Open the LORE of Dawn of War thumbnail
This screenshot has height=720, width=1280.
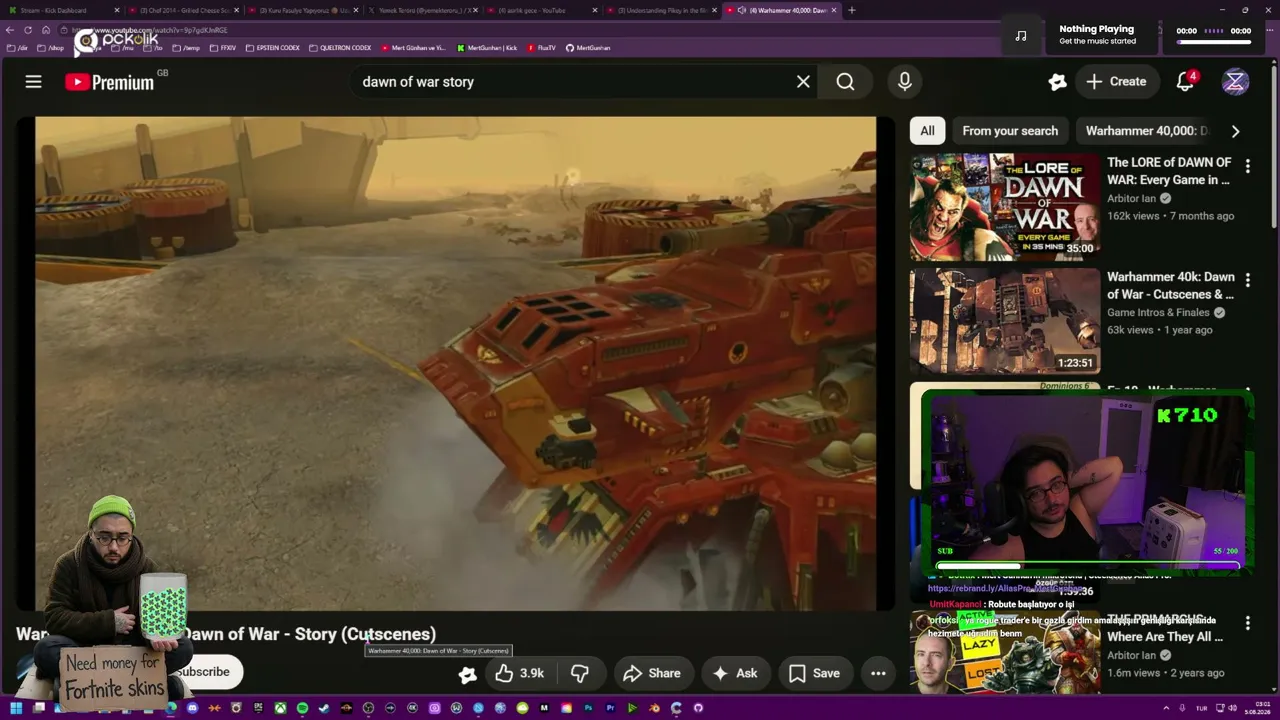1005,207
